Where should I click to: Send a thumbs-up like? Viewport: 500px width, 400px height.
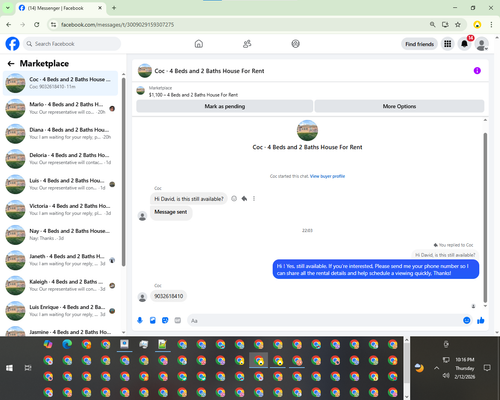(x=480, y=320)
